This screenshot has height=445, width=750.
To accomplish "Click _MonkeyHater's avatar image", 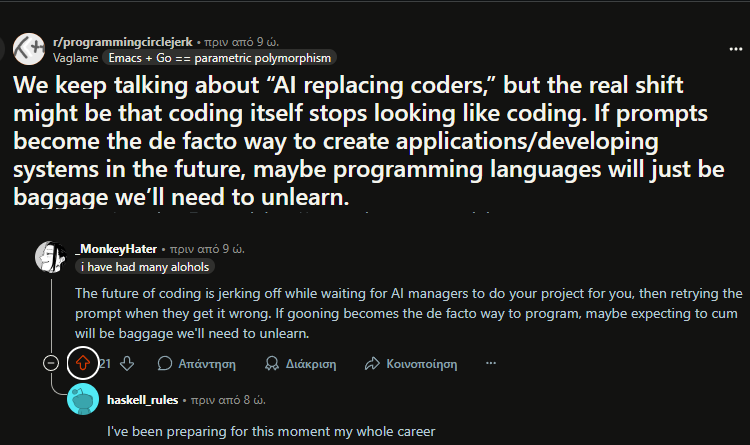I will pyautogui.click(x=51, y=257).
